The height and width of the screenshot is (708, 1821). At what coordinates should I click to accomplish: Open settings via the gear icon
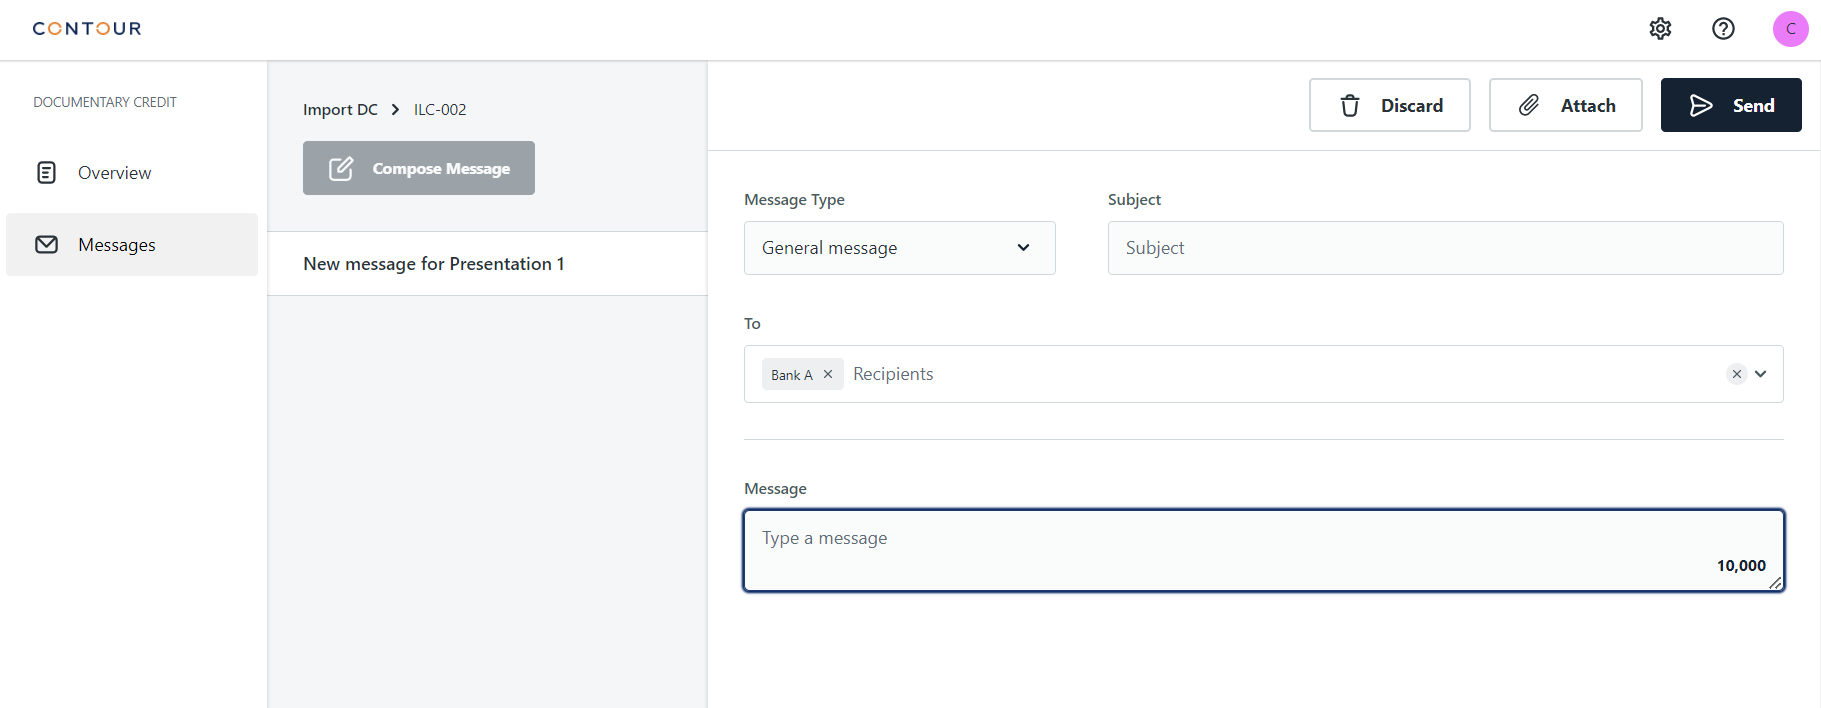[1660, 28]
